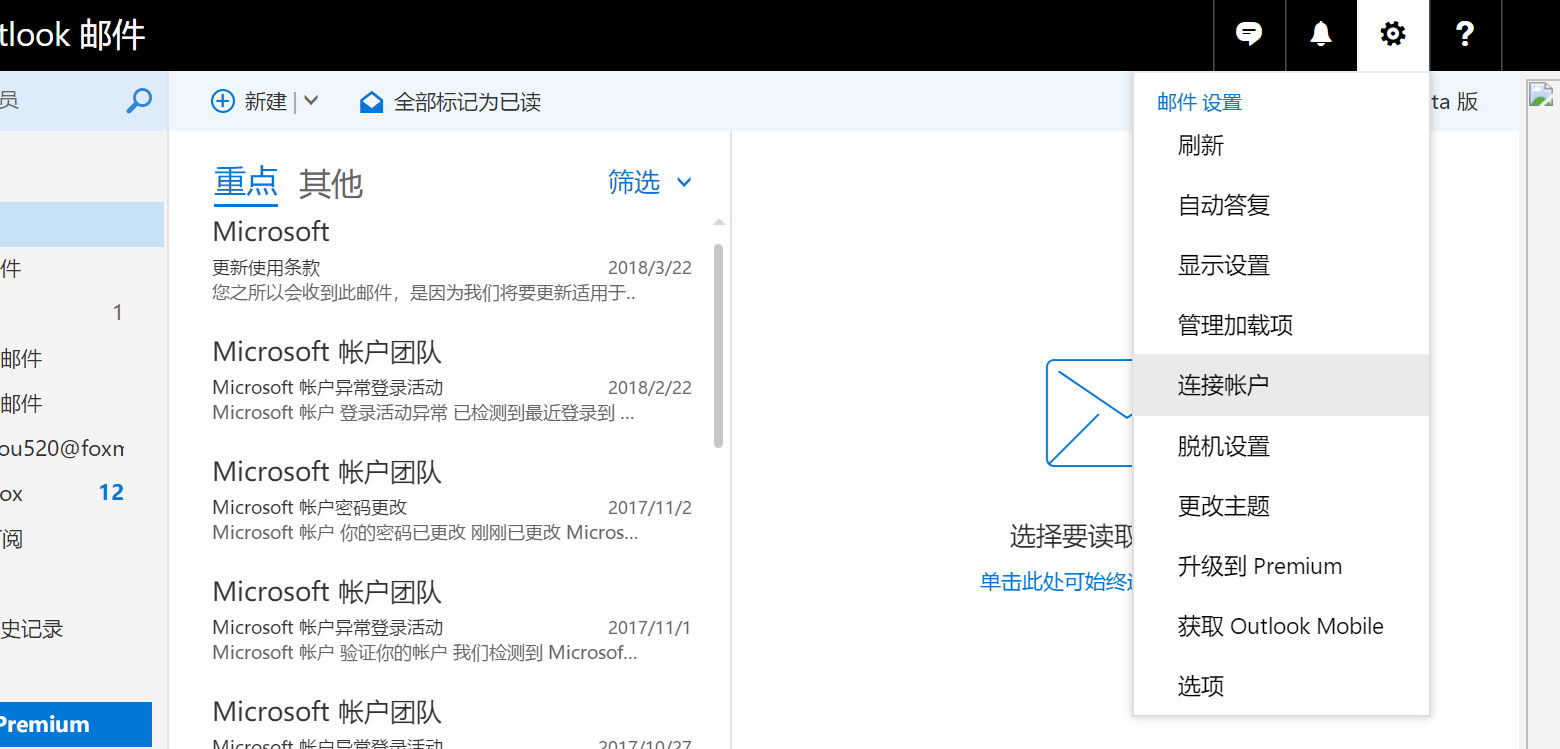Open email partially showing 2017/10/27

[x=452, y=722]
